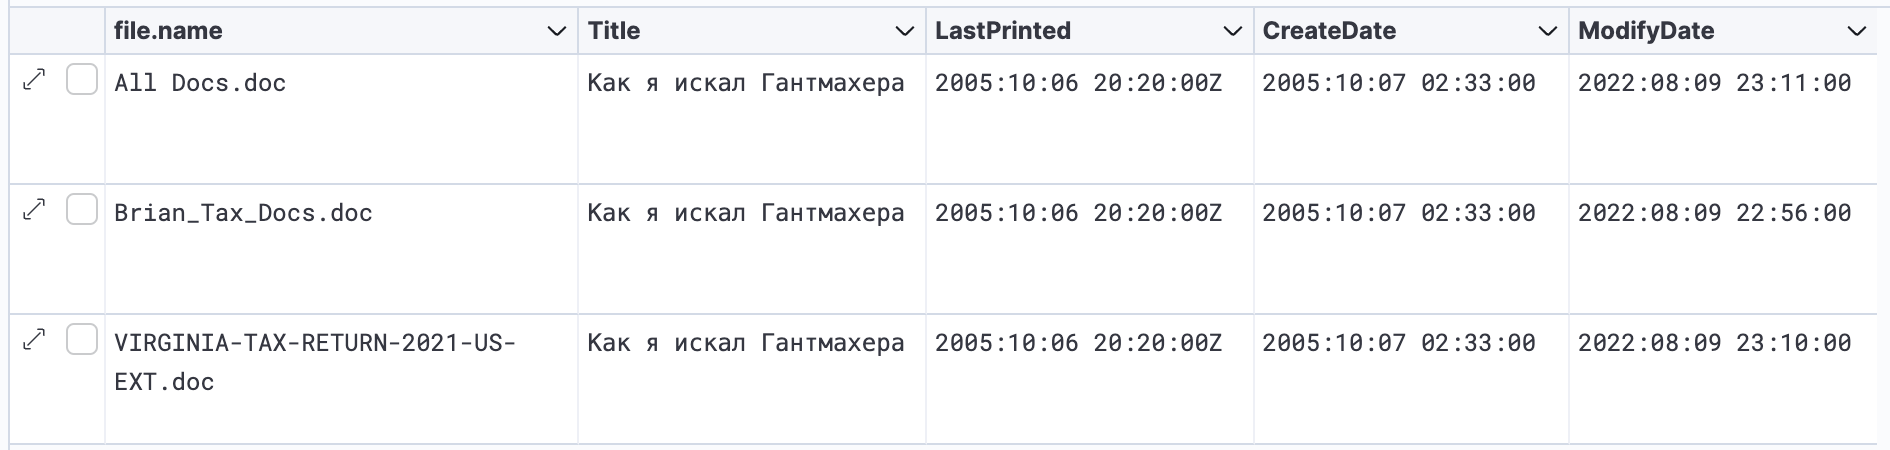Click the Brian_Tax_Docs.doc file name
Image resolution: width=1890 pixels, height=450 pixels.
(x=243, y=213)
